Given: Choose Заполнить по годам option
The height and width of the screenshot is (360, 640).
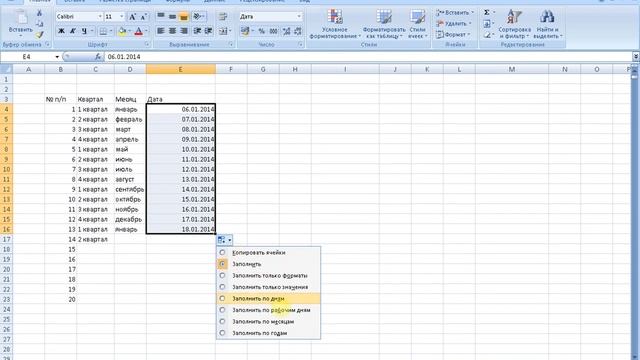Looking at the screenshot, I should coord(269,333).
